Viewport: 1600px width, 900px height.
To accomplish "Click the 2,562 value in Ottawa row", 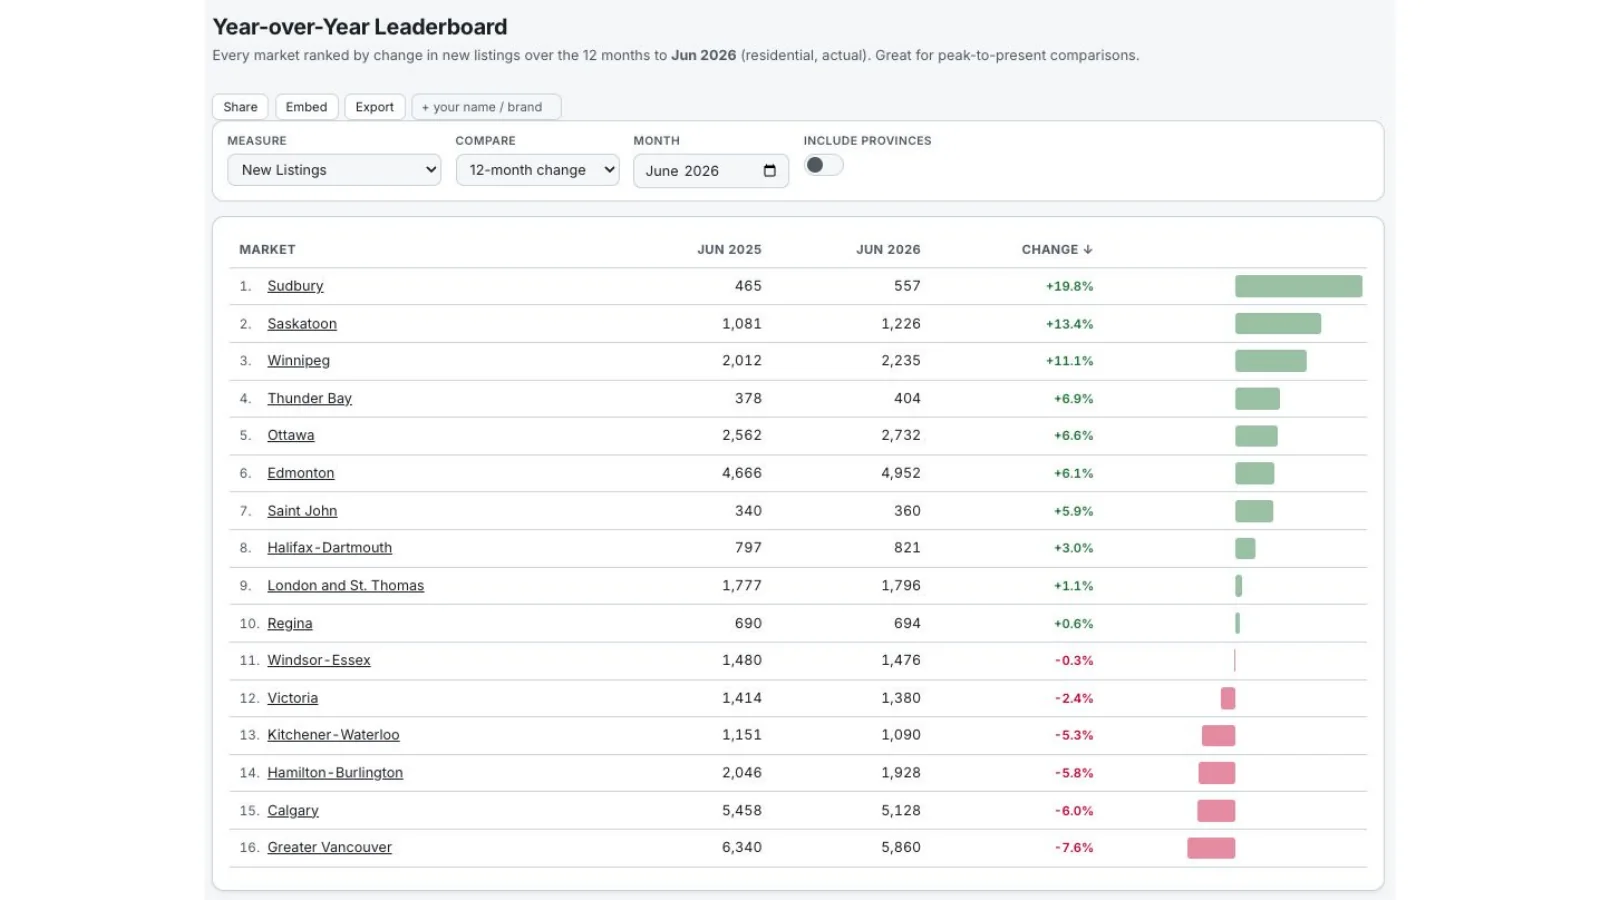I will point(742,435).
